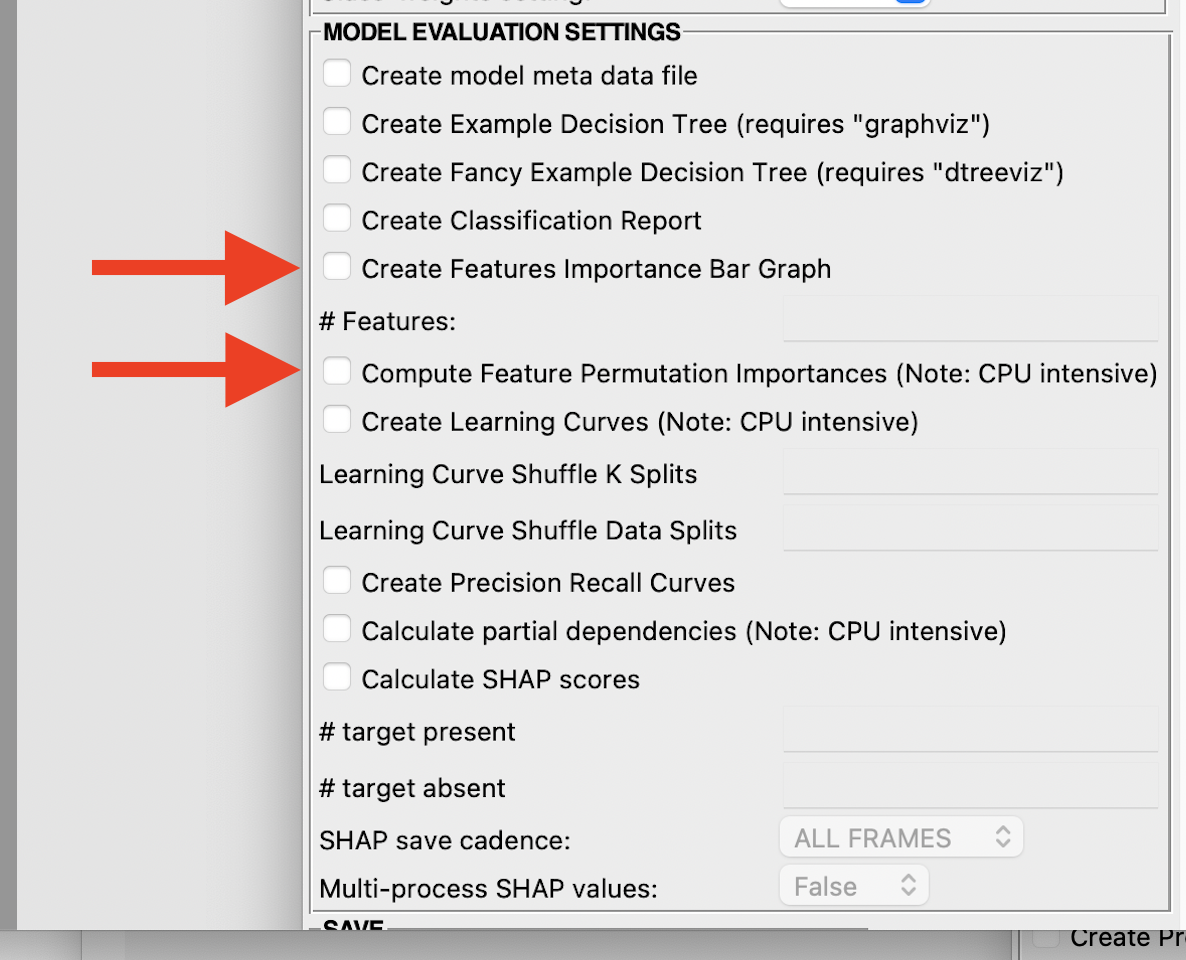Check "Create Learning Curves" option

pos(337,418)
